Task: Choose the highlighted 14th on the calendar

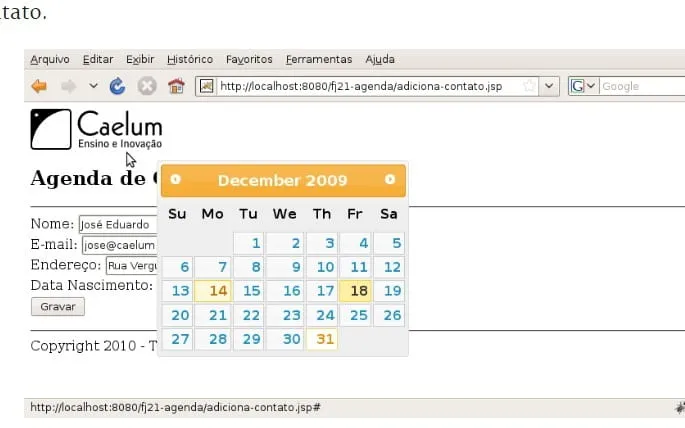Action: 213,291
